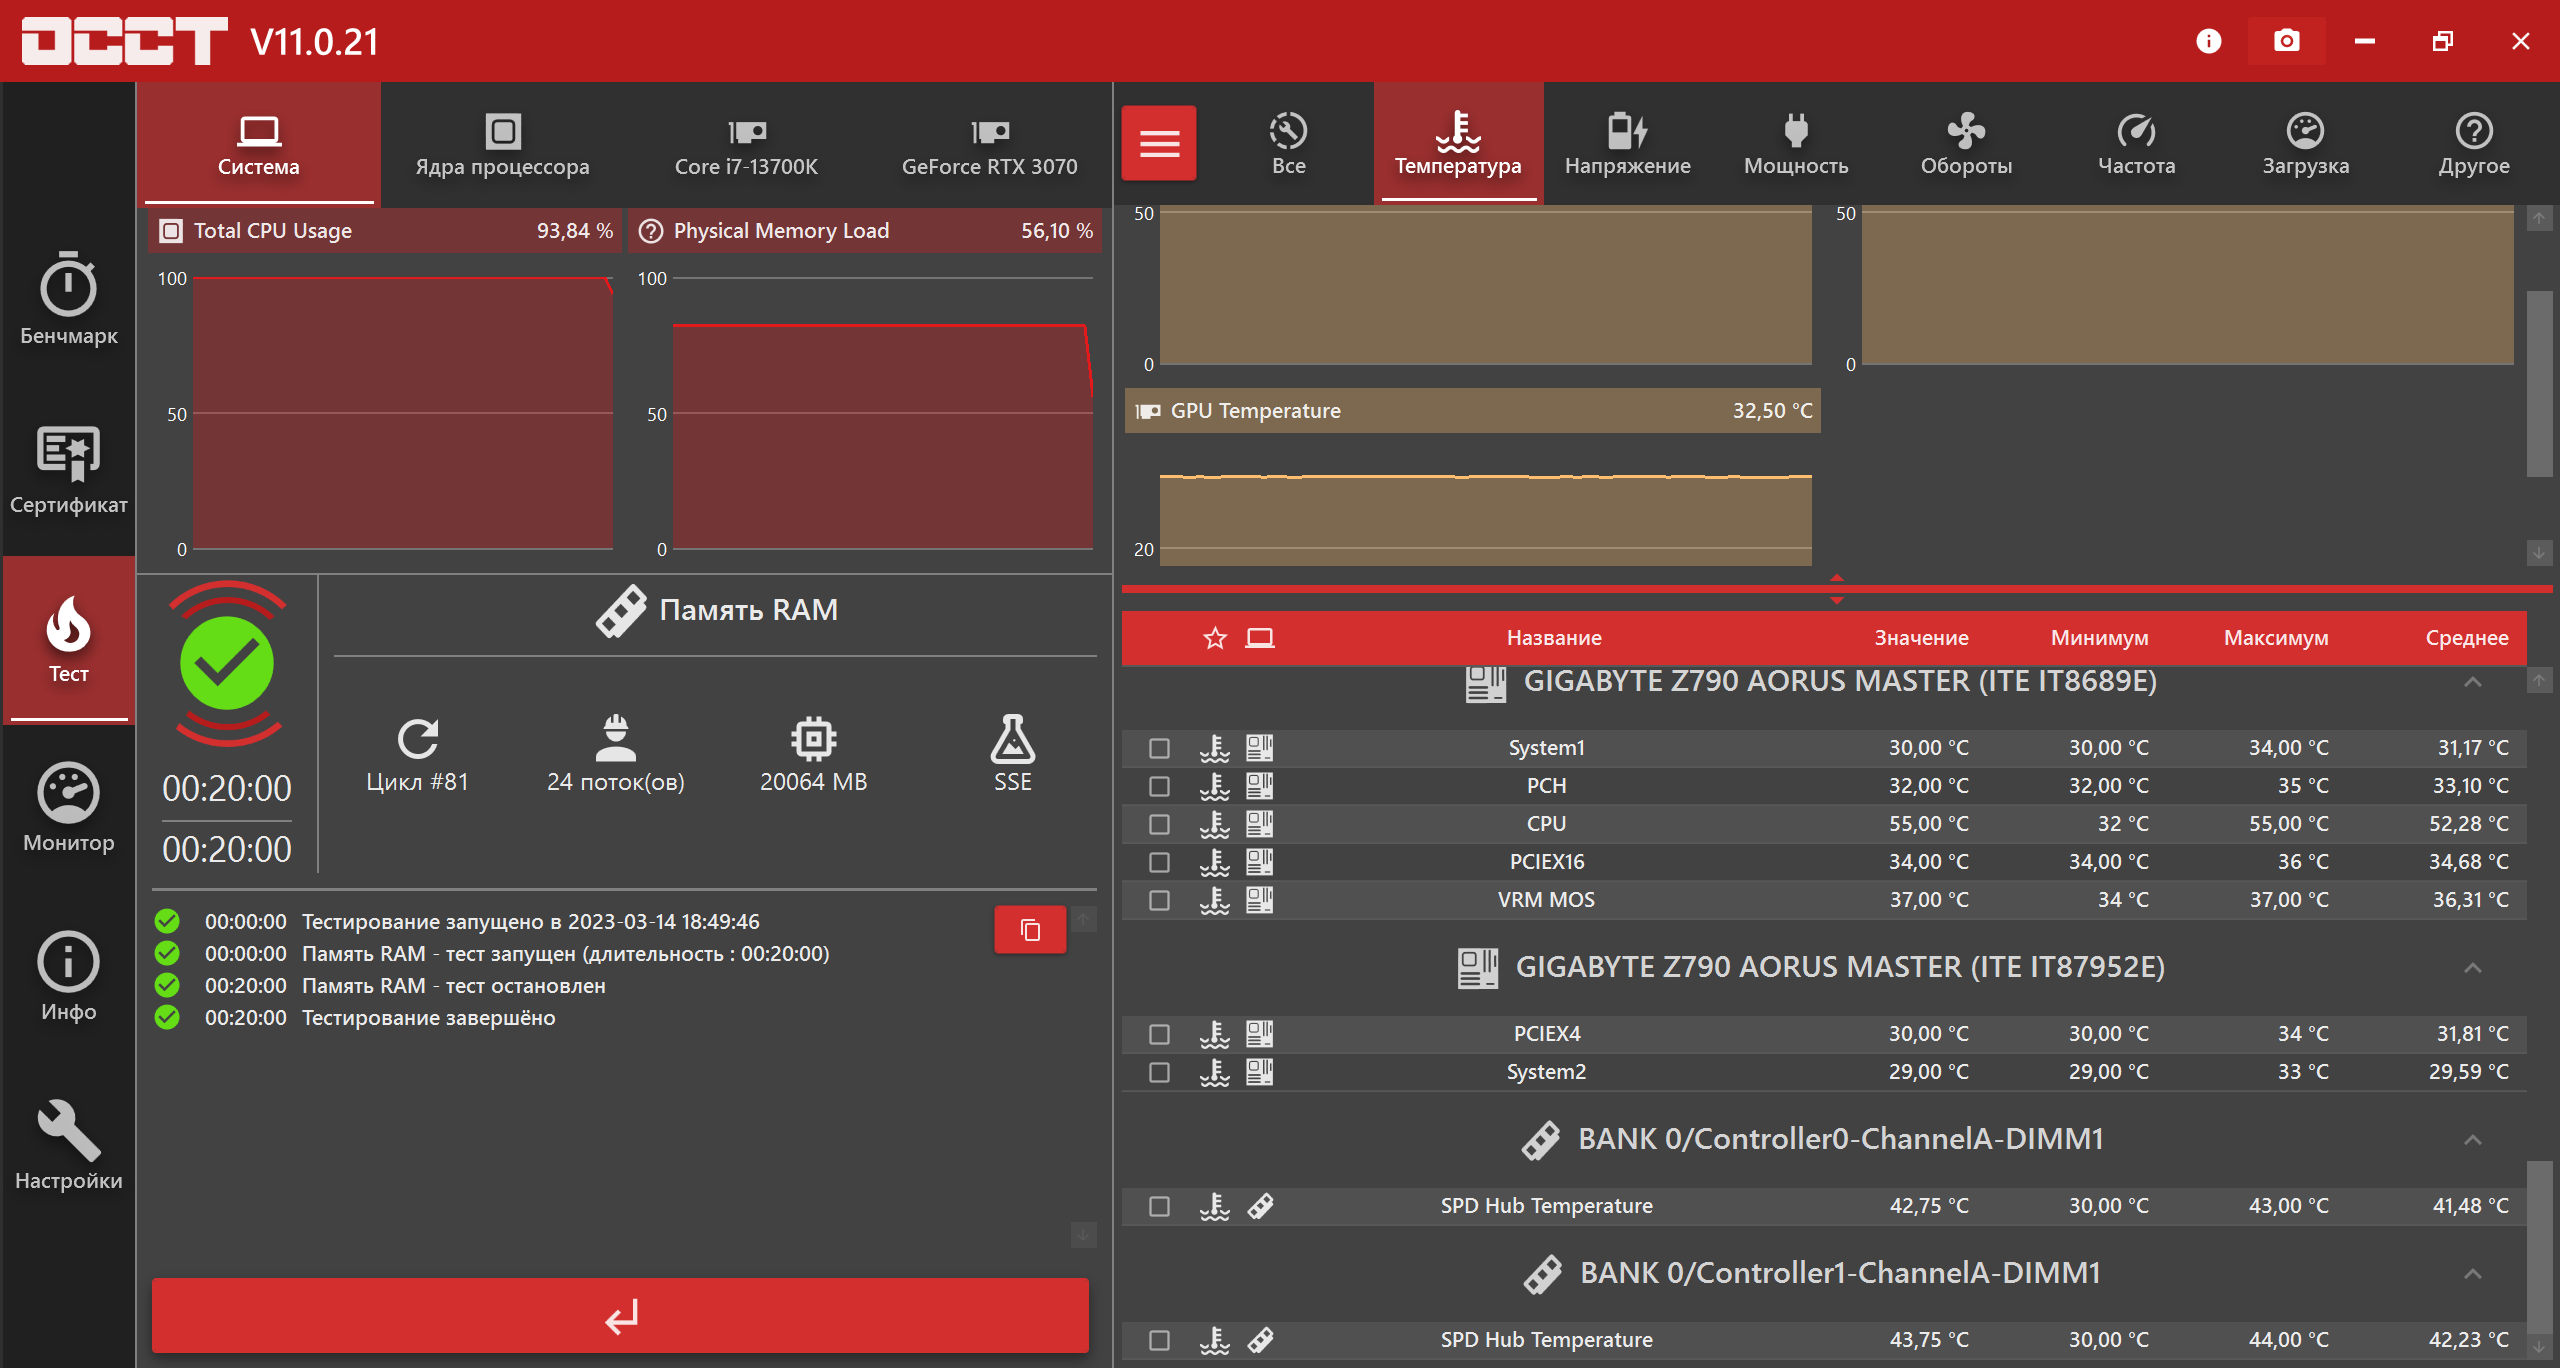Open the Монитор gauge section
Viewport: 2560px width, 1368px height.
[68, 808]
